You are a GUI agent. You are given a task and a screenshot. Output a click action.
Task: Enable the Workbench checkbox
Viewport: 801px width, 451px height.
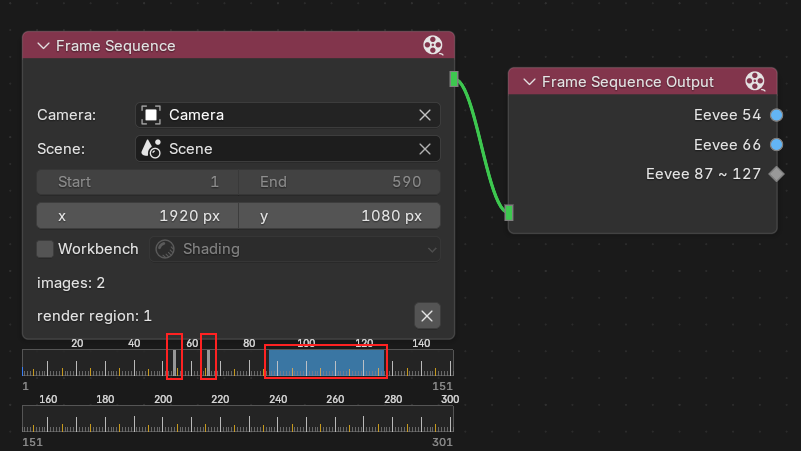[x=45, y=249]
